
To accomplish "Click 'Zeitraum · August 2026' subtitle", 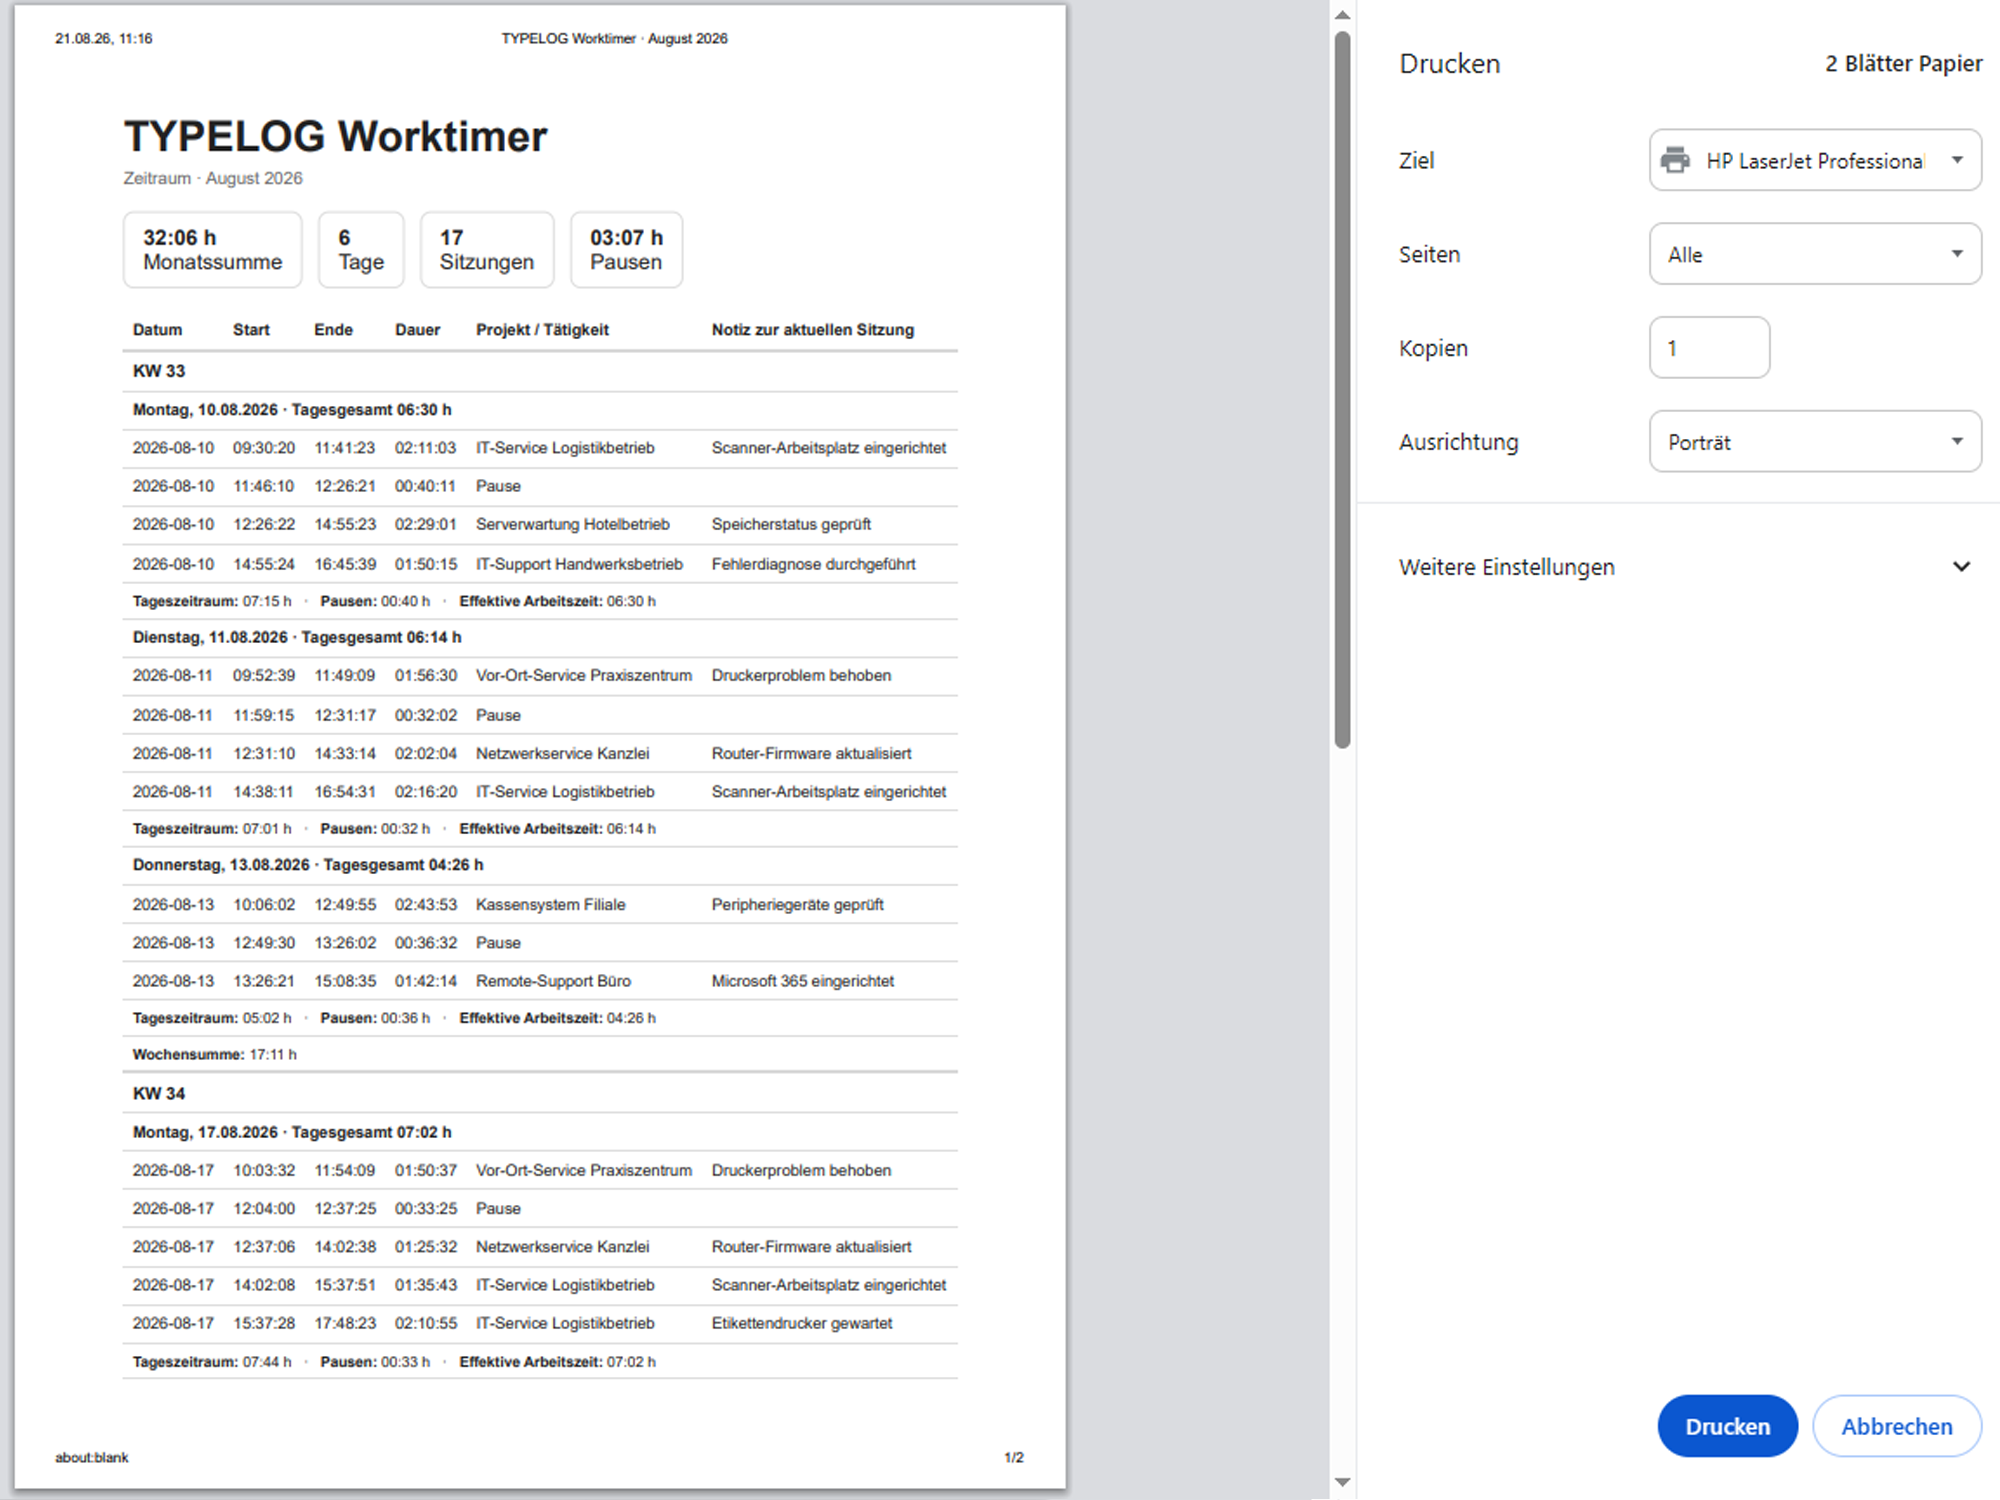I will (212, 178).
